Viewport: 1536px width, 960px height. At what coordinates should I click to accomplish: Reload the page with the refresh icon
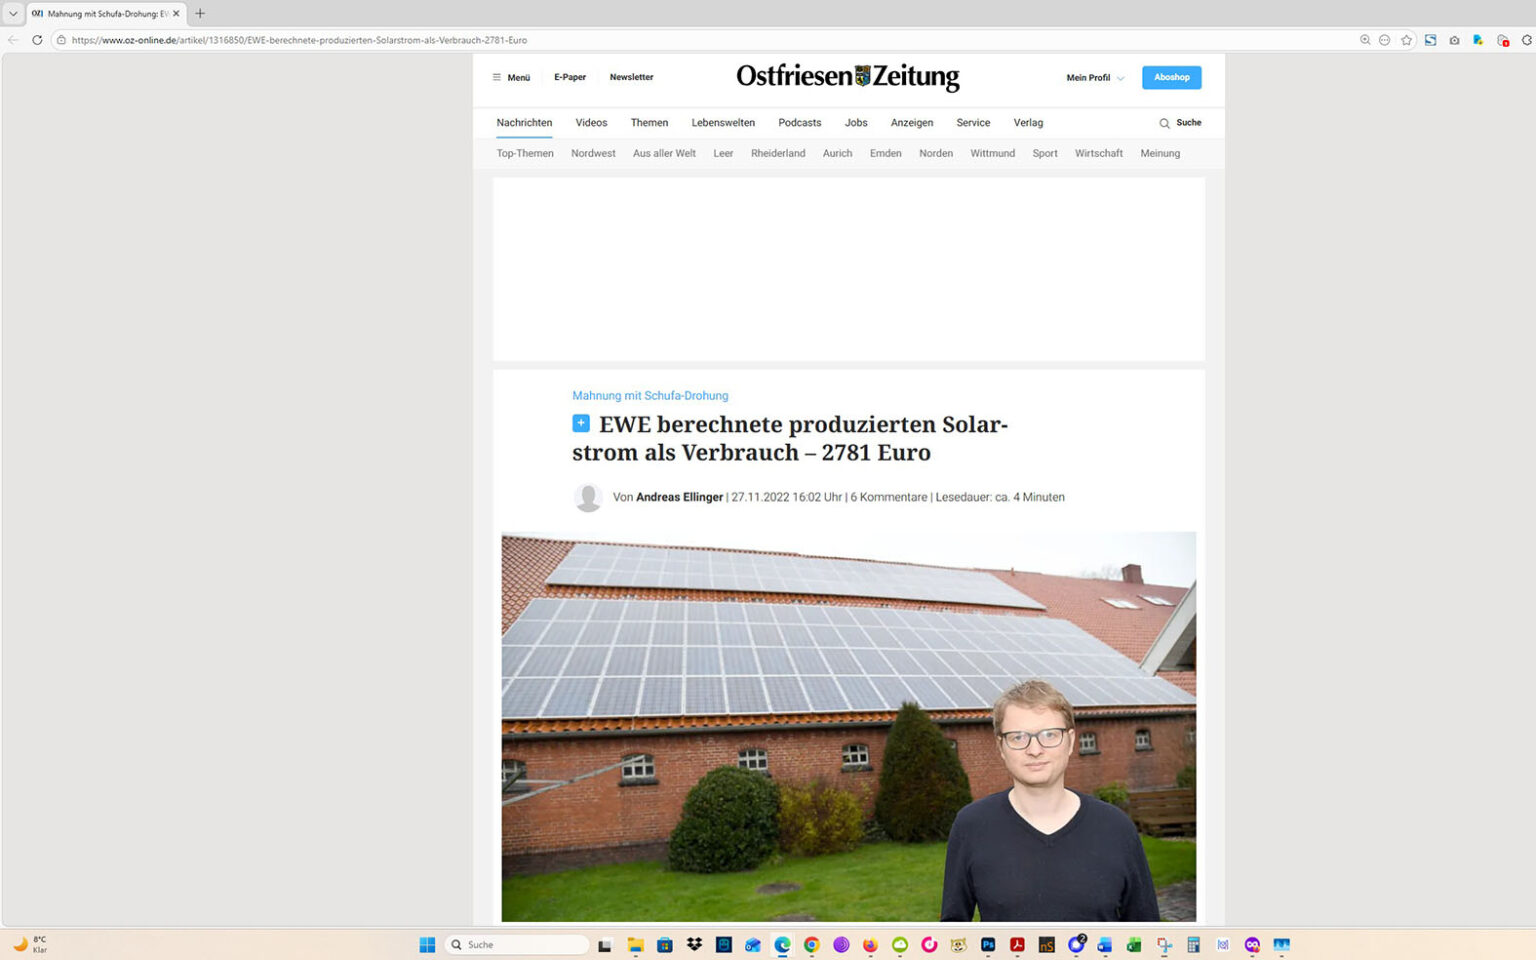point(37,40)
